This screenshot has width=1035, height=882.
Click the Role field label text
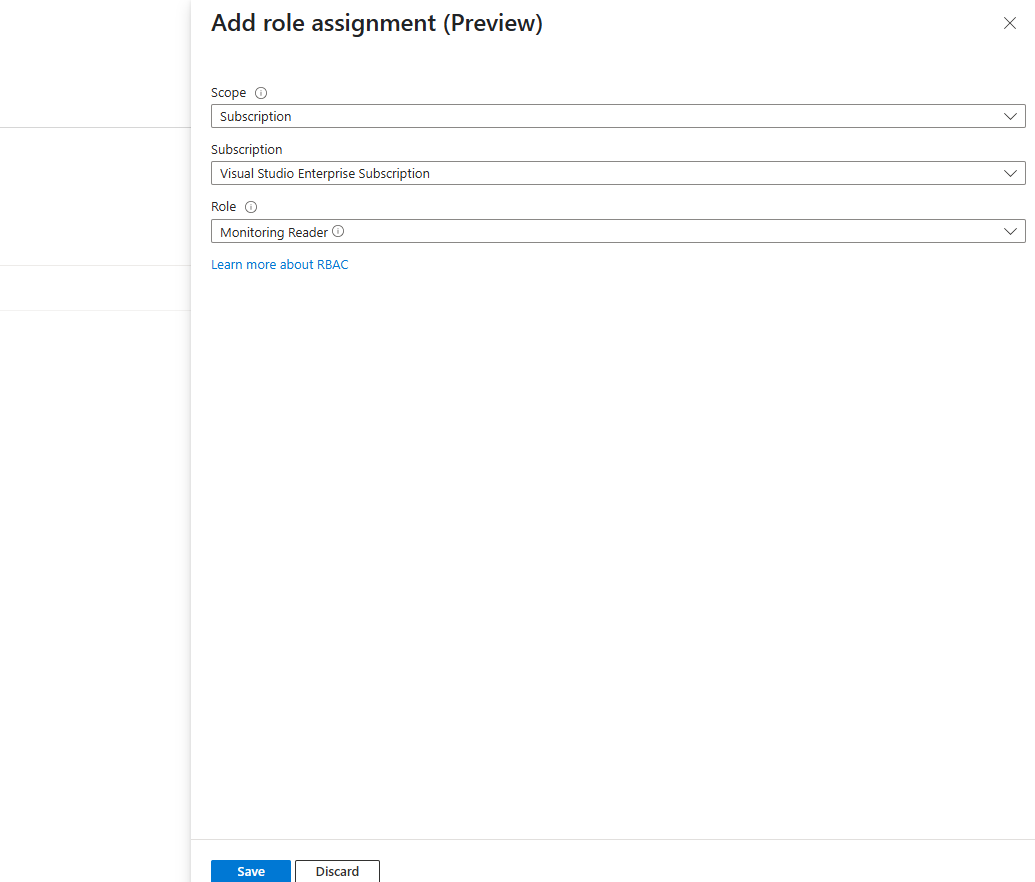click(223, 207)
